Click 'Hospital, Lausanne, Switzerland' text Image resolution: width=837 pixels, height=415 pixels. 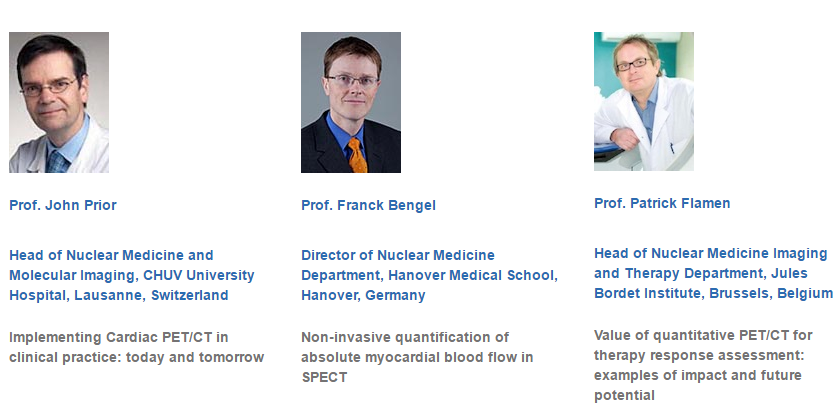coord(119,295)
